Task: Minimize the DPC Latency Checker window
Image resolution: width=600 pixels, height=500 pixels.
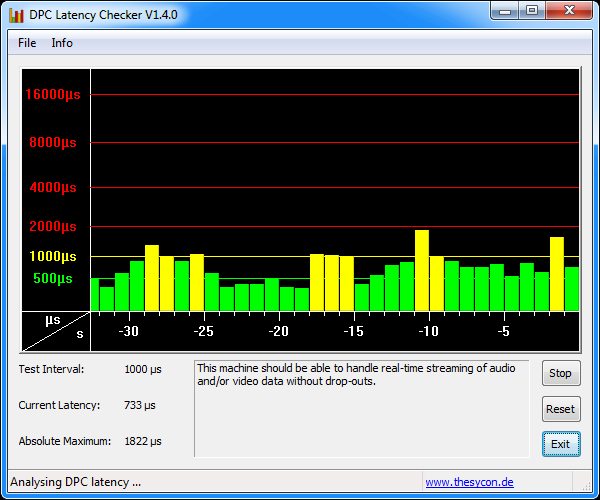Action: [x=505, y=11]
